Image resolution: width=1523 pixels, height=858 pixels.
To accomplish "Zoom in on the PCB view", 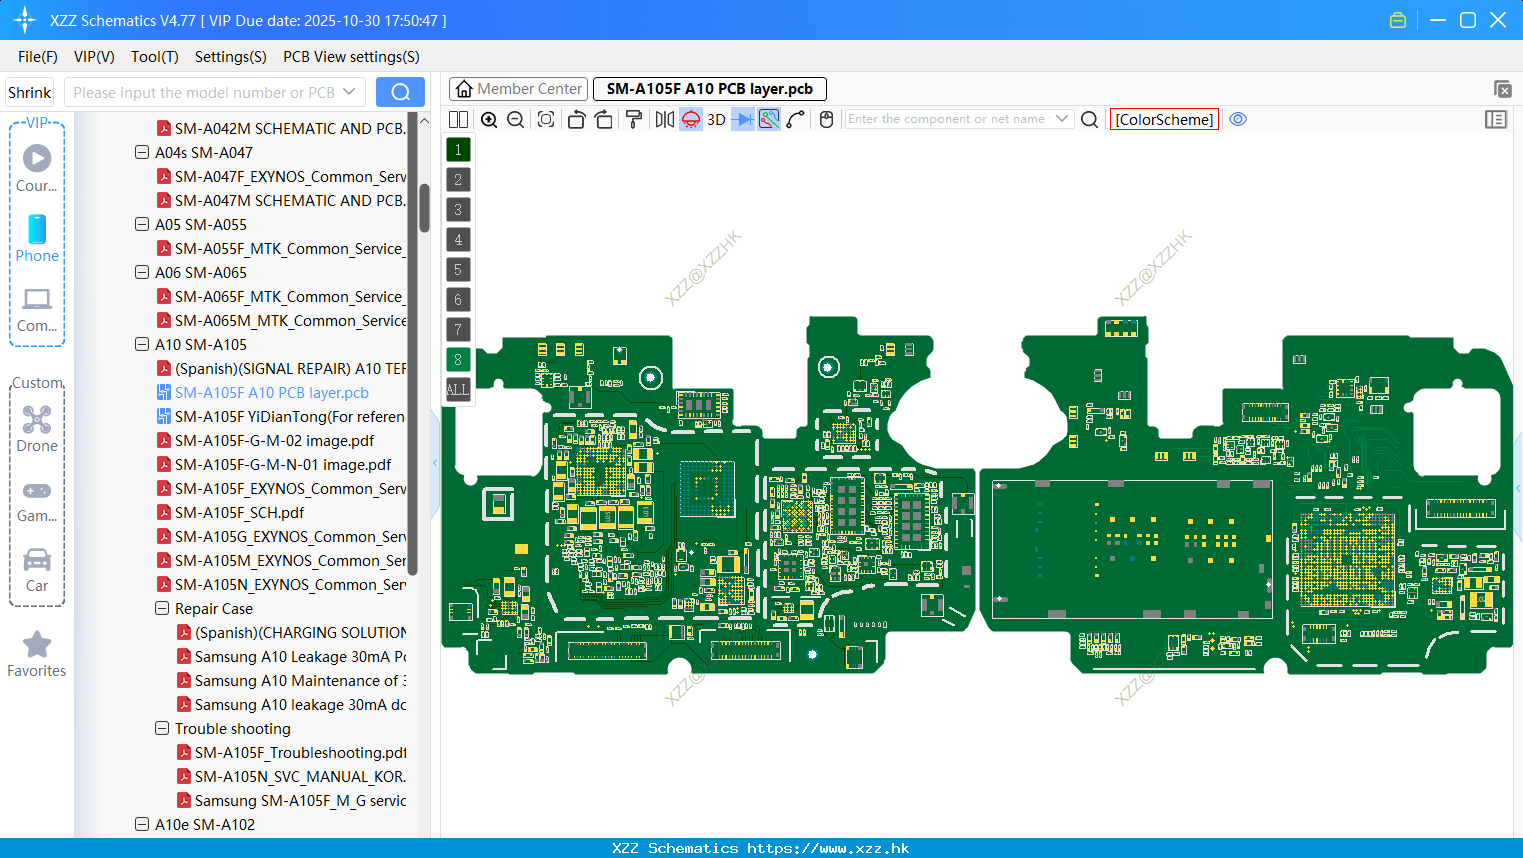I will pyautogui.click(x=489, y=119).
